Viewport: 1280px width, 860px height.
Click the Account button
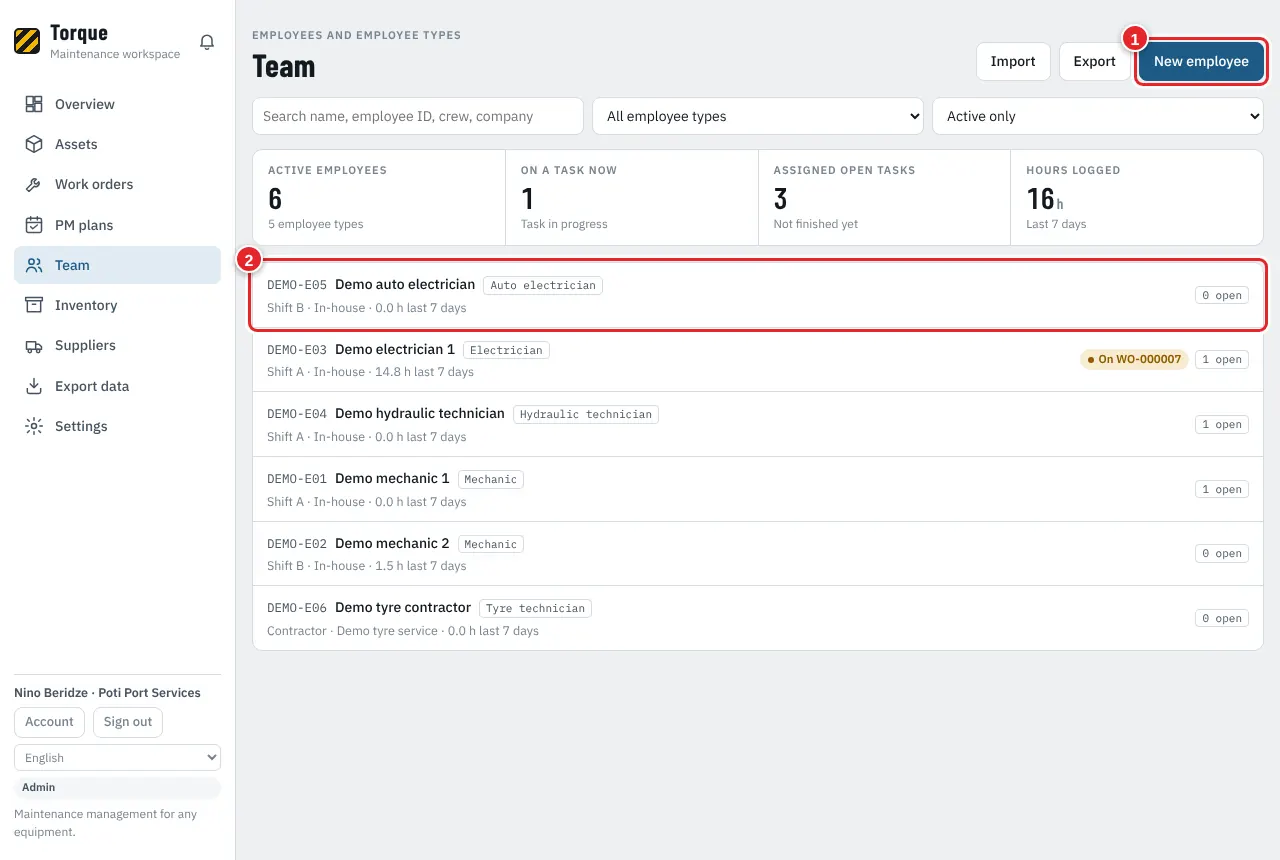tap(49, 722)
